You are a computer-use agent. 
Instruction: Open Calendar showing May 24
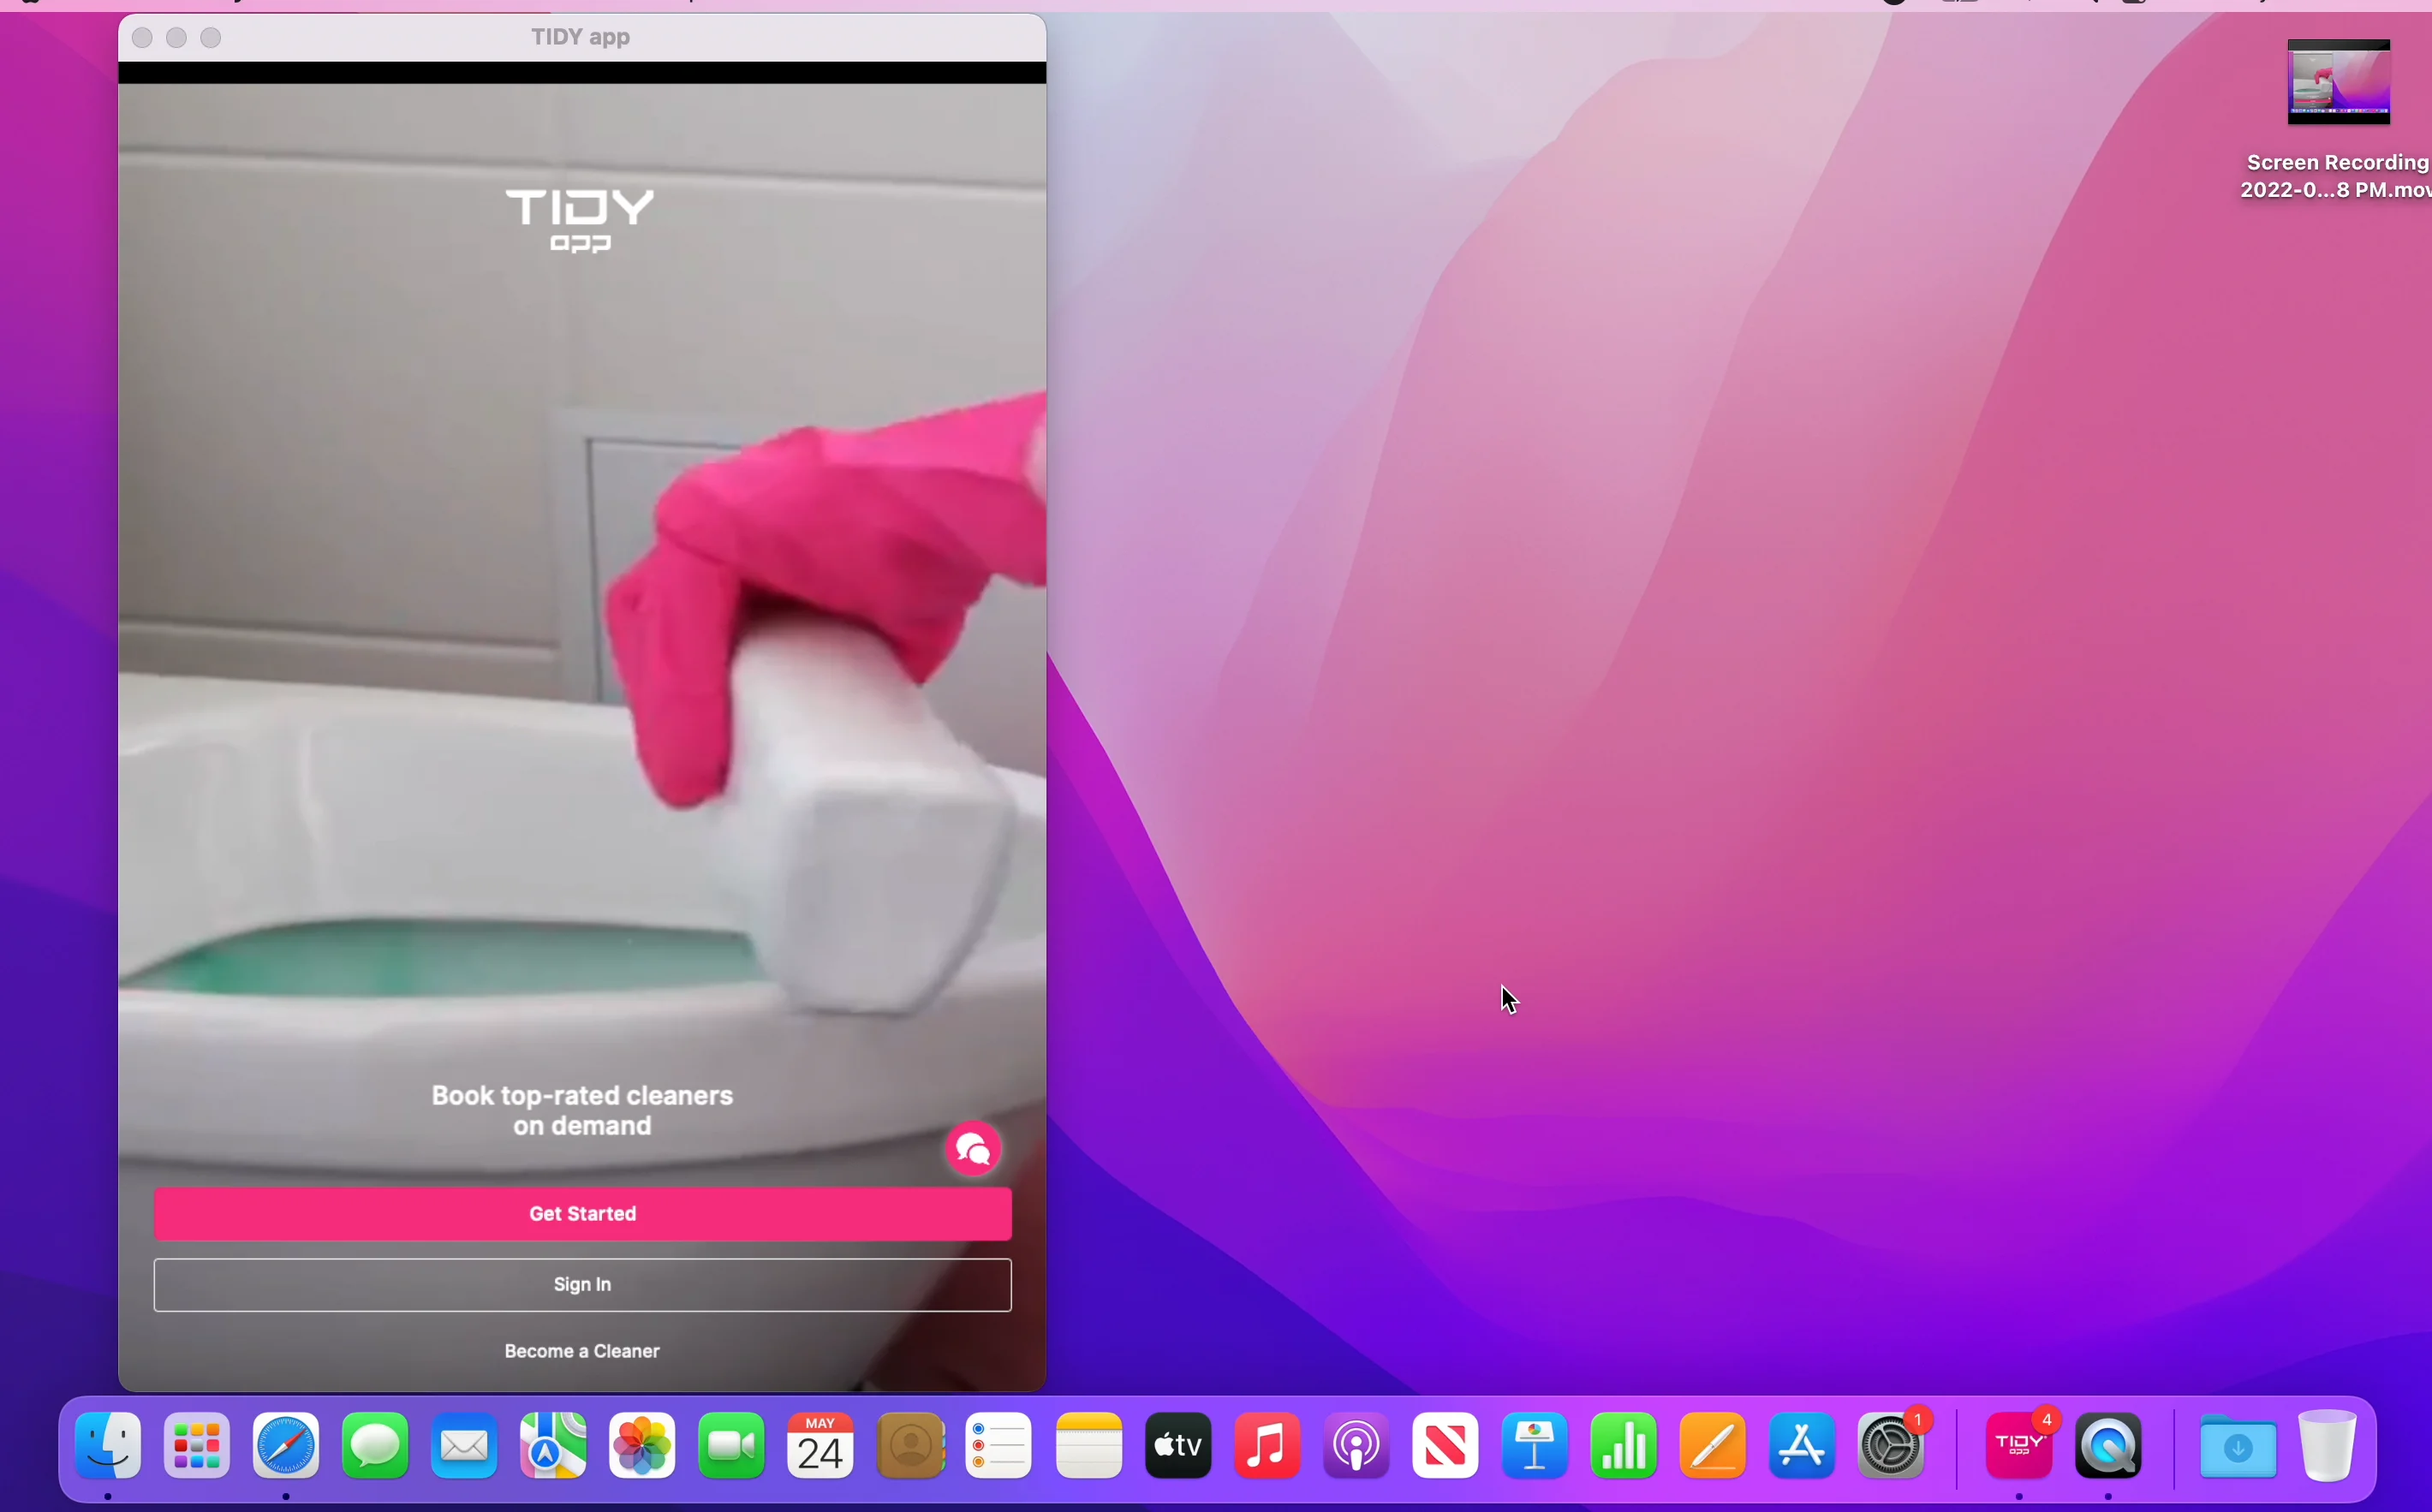pyautogui.click(x=819, y=1446)
